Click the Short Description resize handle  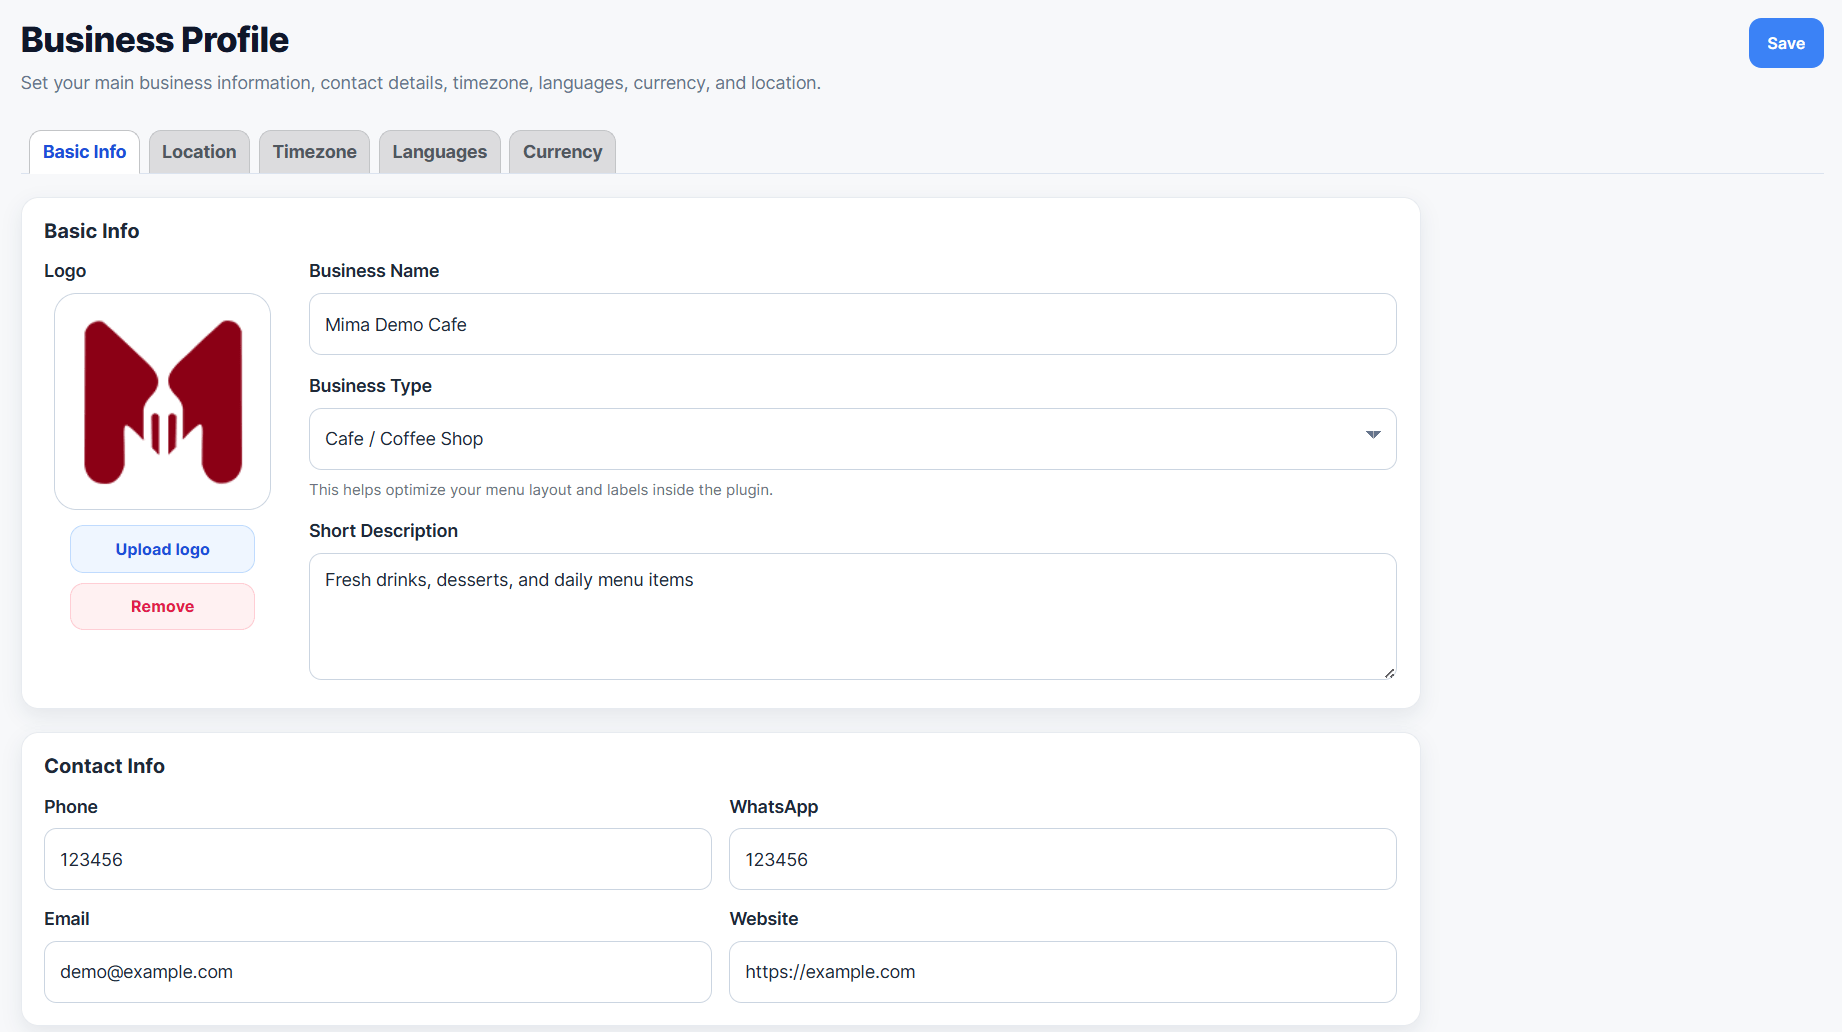[1389, 673]
